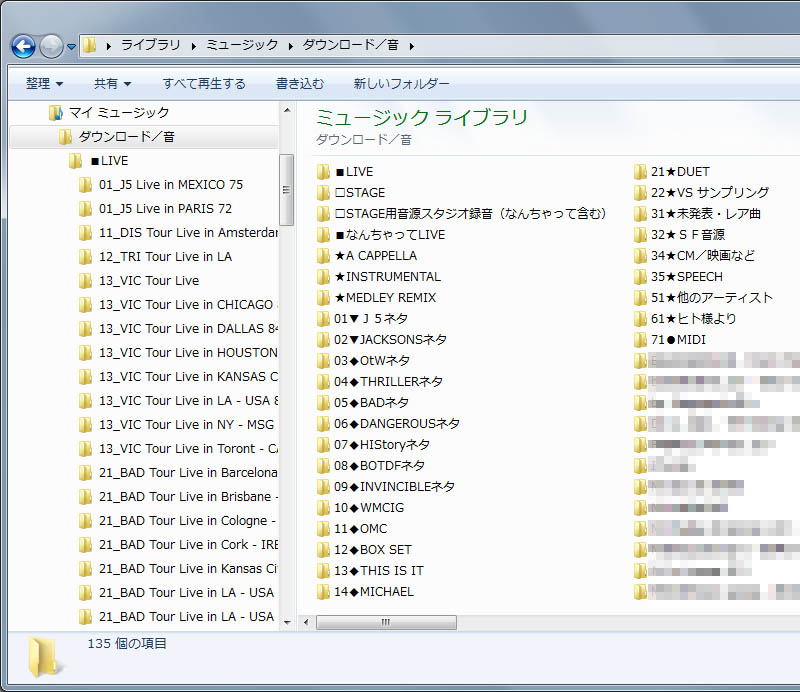Select the 35★SPEECH folder name
The width and height of the screenshot is (800, 692).
(687, 277)
